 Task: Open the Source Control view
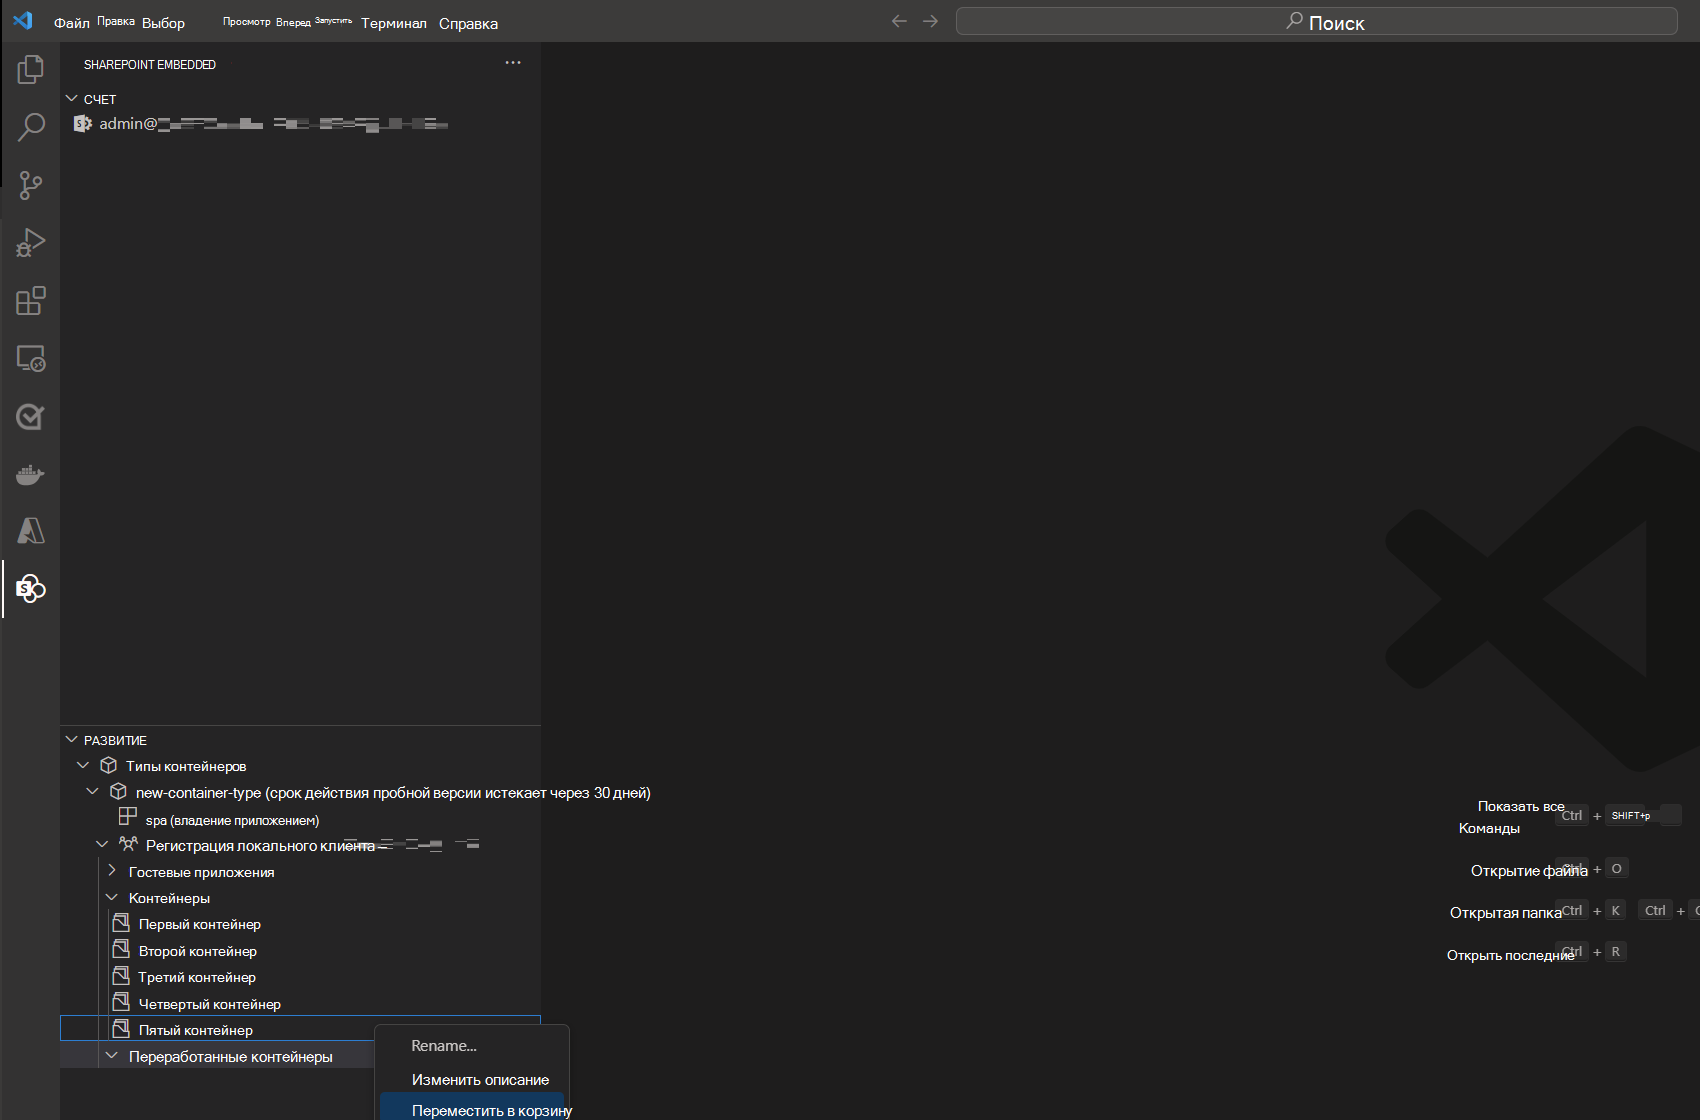tap(31, 185)
